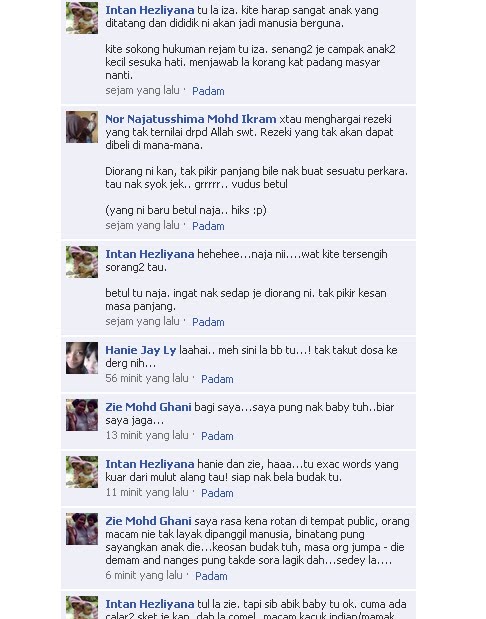486x619 pixels.
Task: Open Zie Mohd Ghani's avatar beside 'bagi saya' comment
Action: 82,415
